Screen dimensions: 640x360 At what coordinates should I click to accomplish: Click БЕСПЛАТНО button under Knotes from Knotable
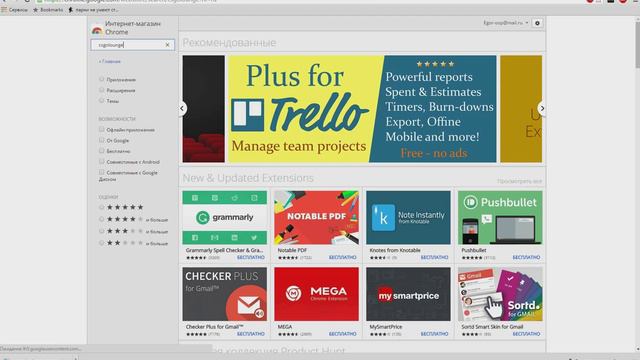click(434, 258)
